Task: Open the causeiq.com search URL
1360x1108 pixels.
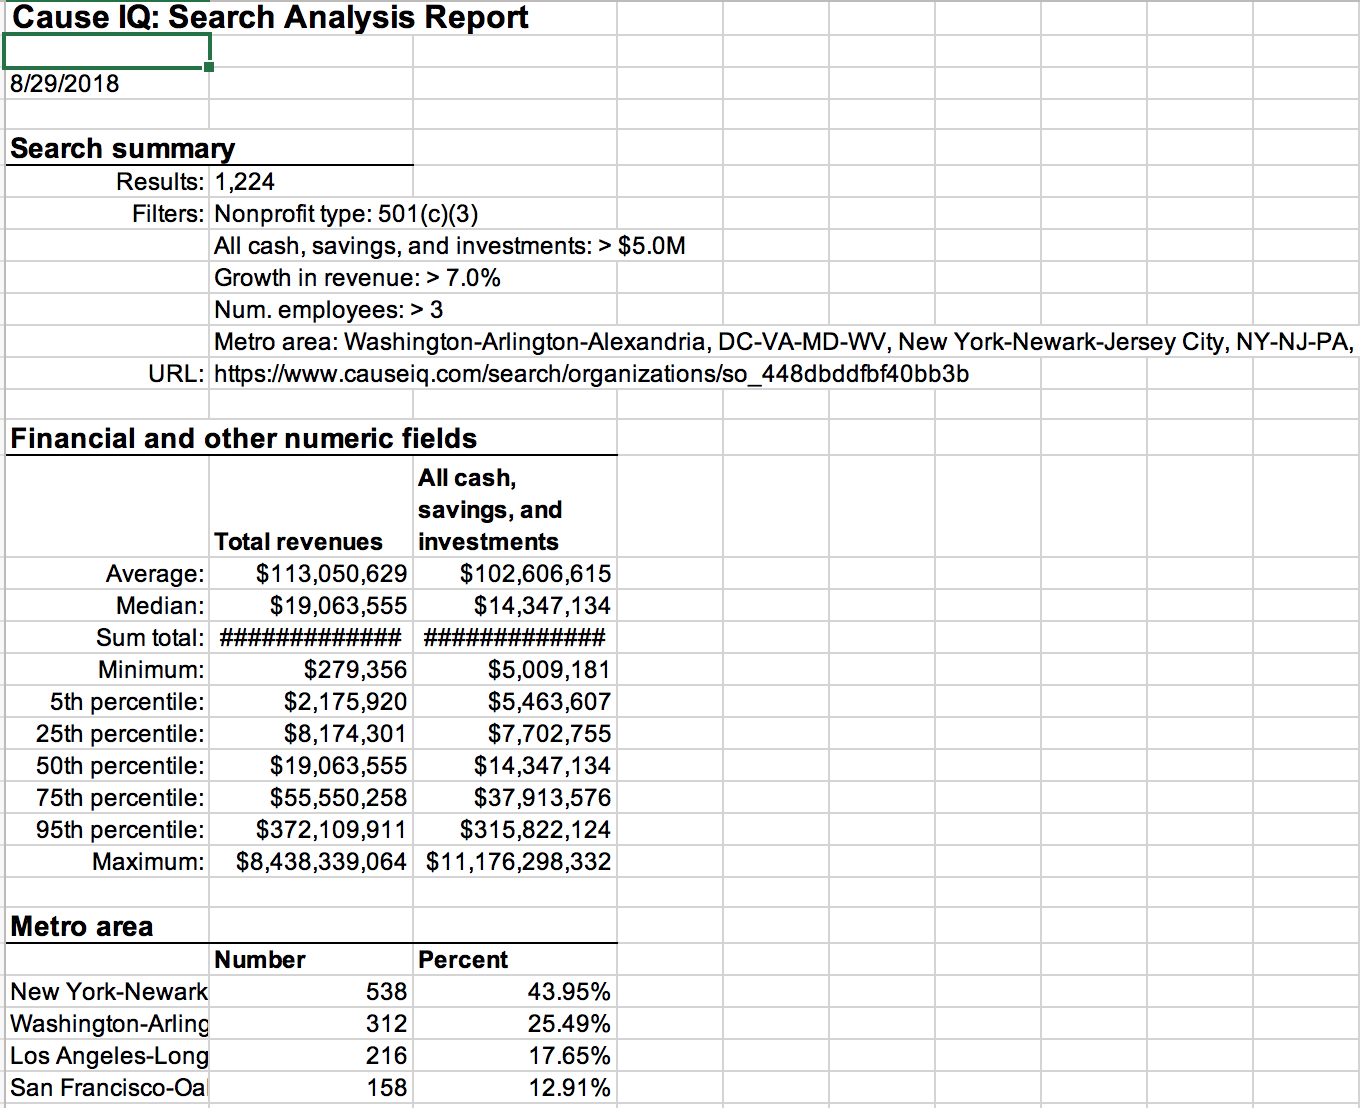Action: tap(590, 374)
